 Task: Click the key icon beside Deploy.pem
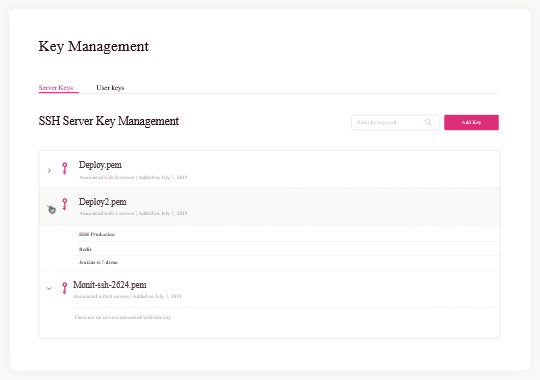[x=64, y=168]
